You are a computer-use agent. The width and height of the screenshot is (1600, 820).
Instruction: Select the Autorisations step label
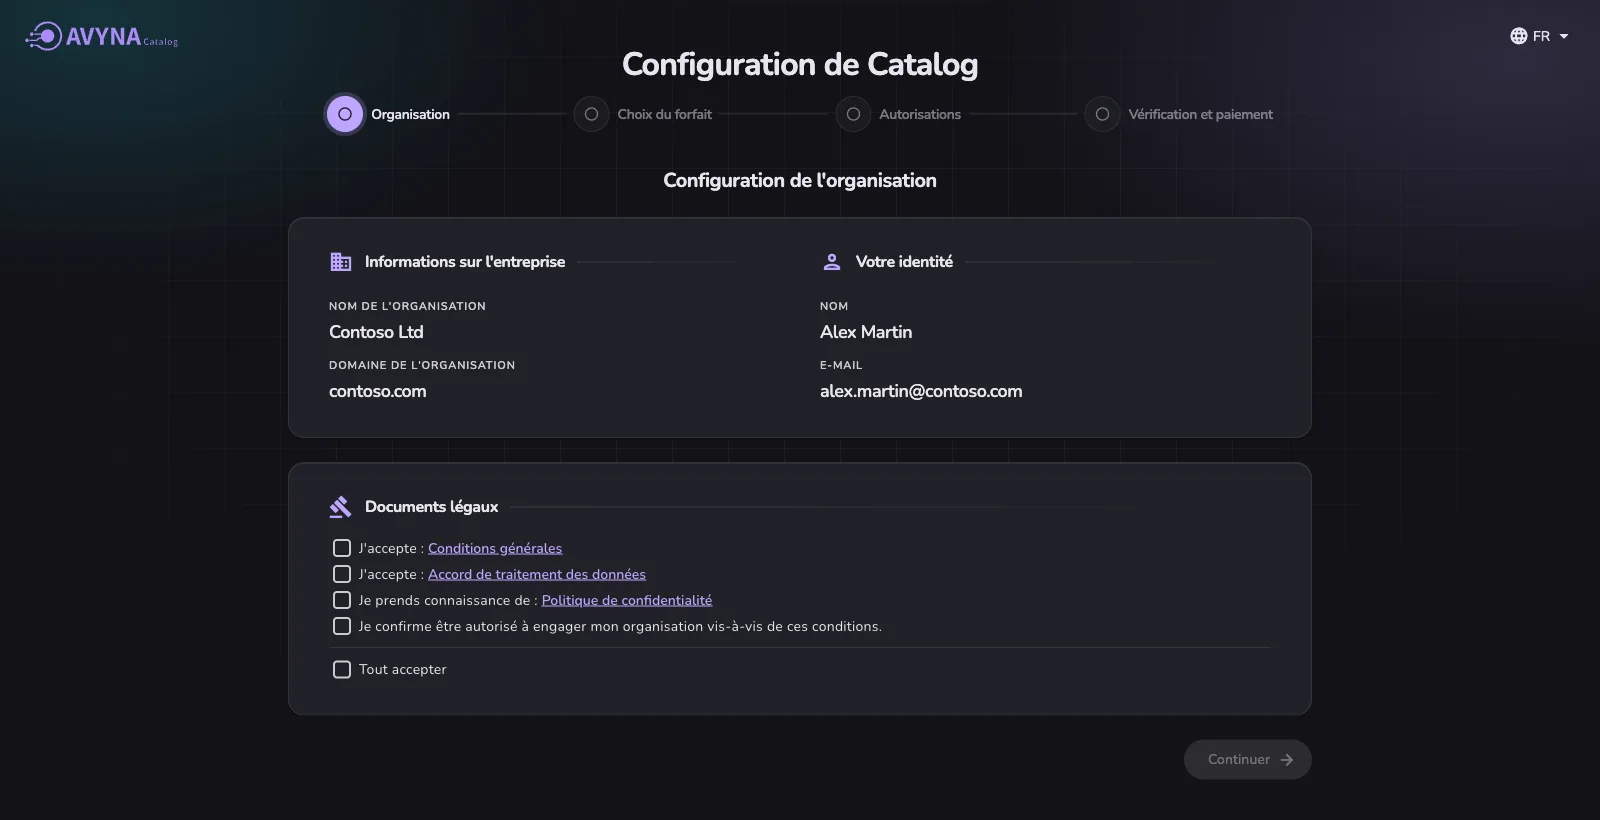(x=920, y=114)
